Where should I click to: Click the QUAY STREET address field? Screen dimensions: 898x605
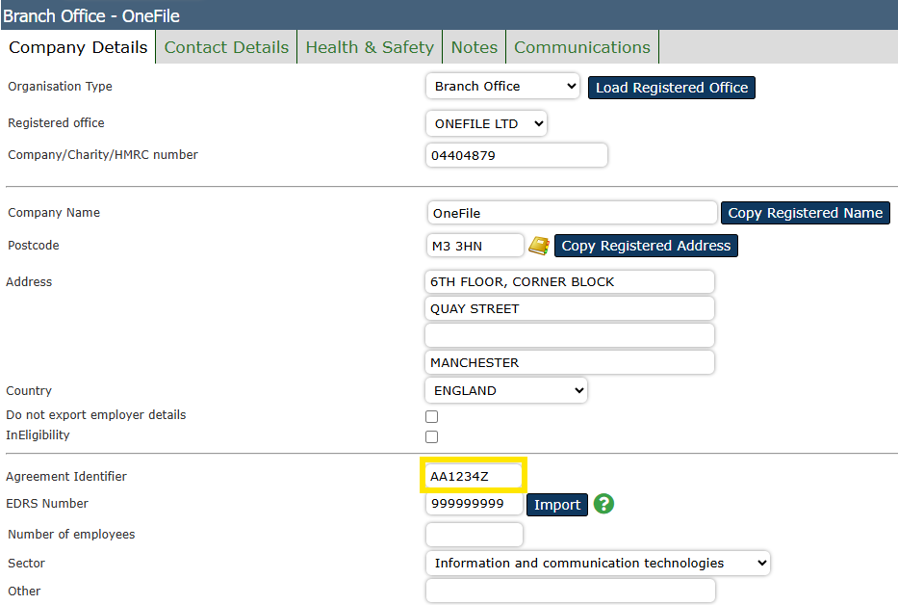click(570, 309)
